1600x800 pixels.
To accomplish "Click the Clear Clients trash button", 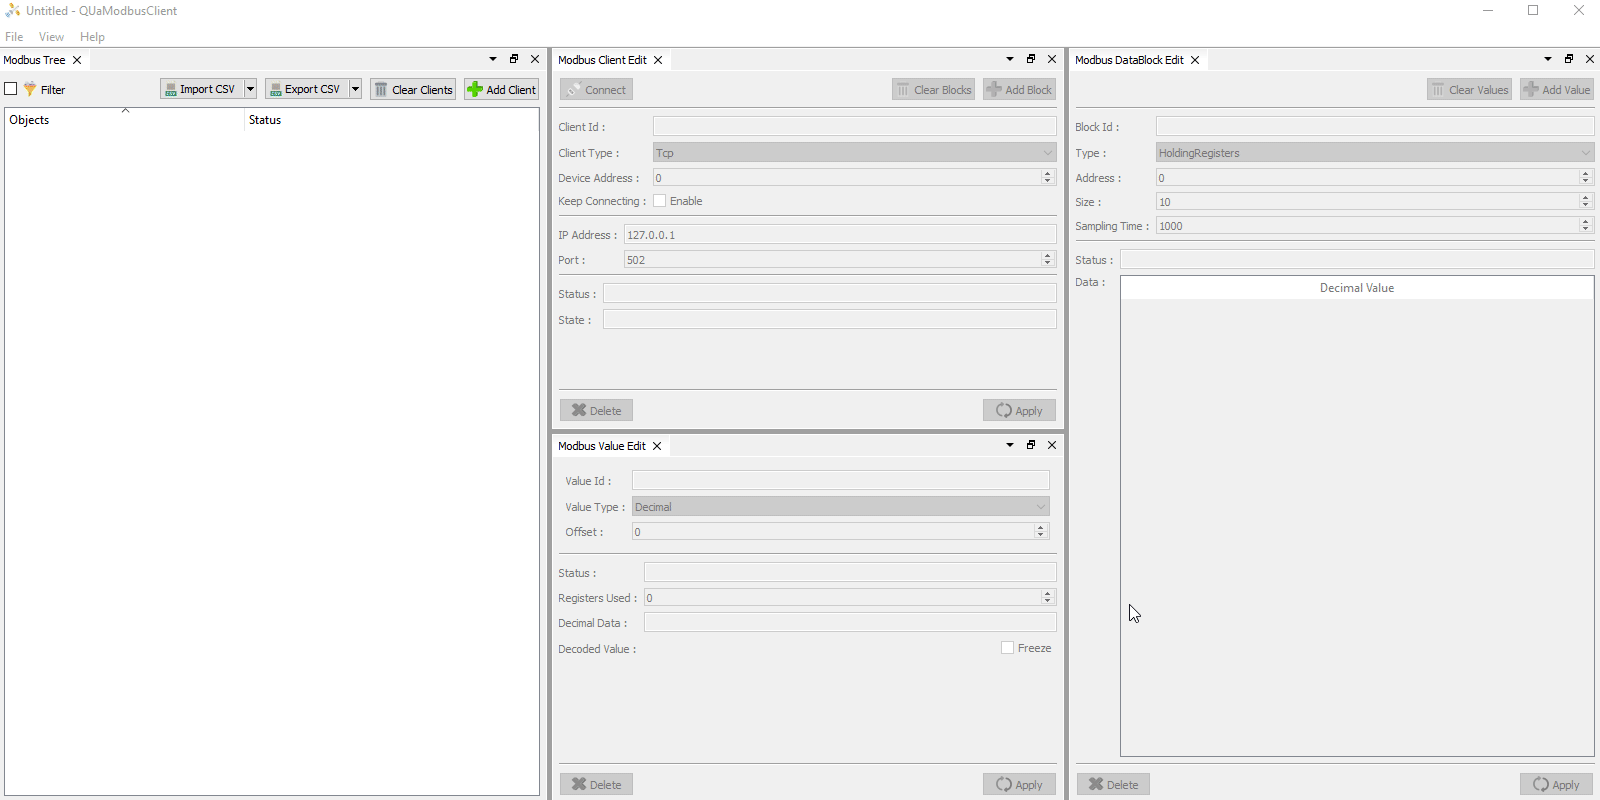I will (x=413, y=89).
